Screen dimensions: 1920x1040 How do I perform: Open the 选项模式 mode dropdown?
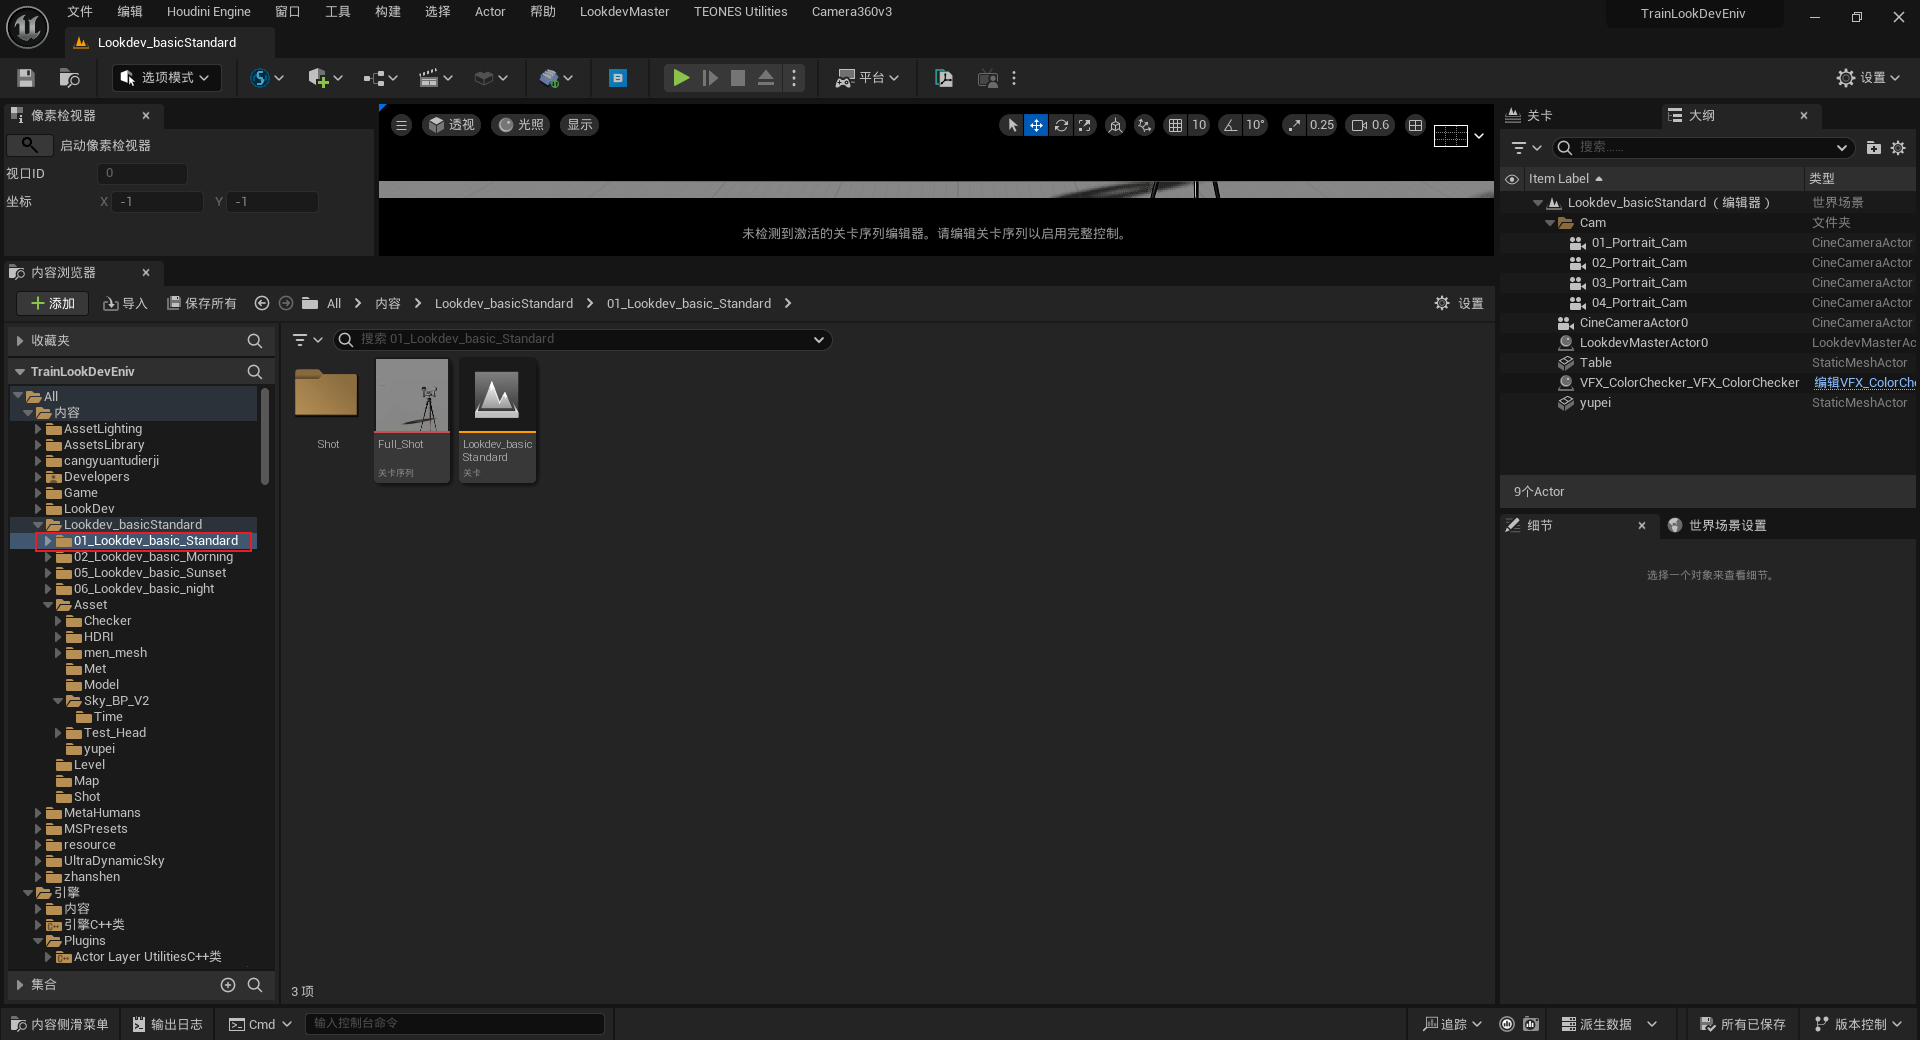tap(166, 78)
